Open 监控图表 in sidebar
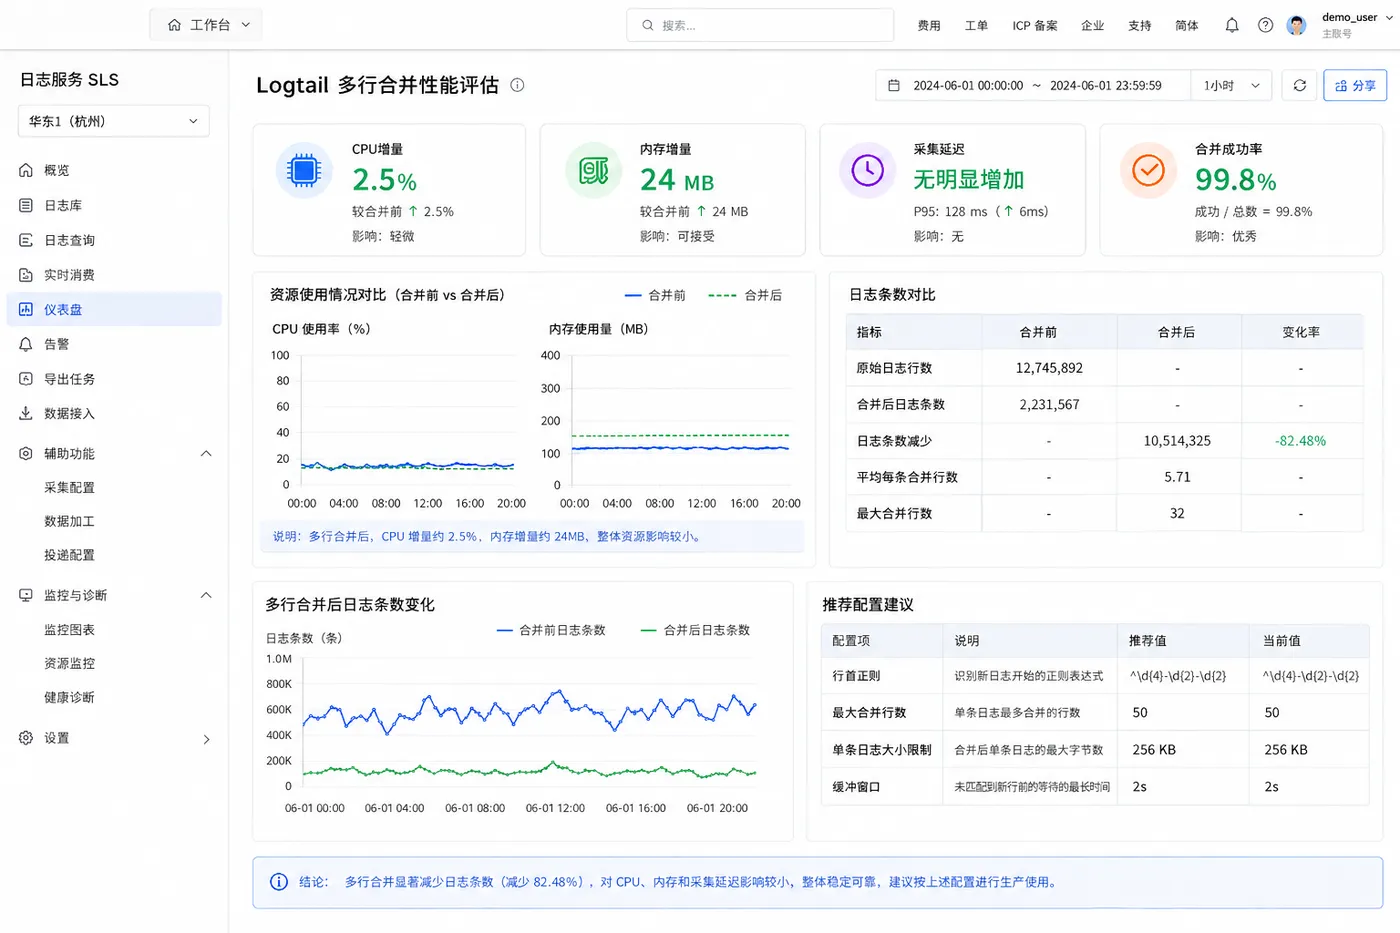Image resolution: width=1400 pixels, height=933 pixels. click(x=69, y=630)
